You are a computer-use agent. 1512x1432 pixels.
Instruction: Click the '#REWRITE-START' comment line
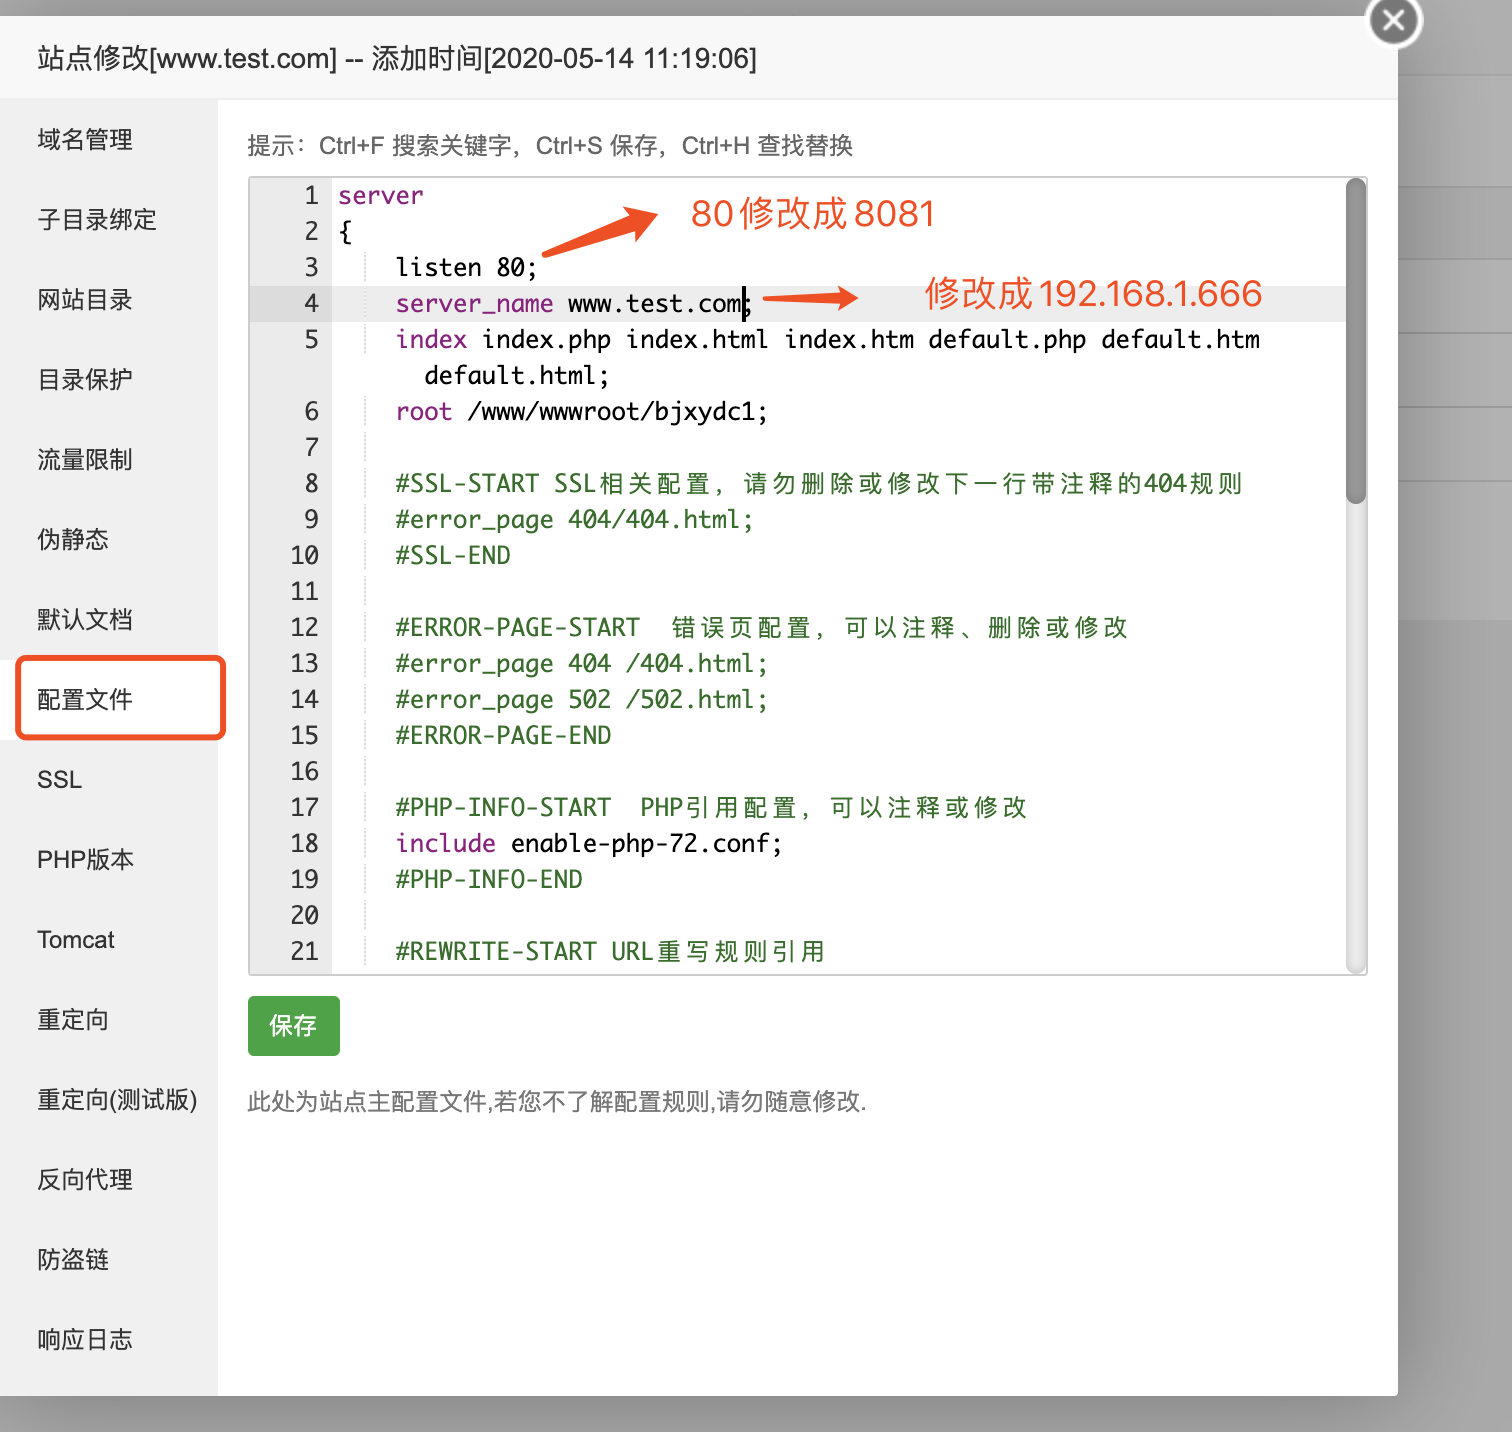610,952
